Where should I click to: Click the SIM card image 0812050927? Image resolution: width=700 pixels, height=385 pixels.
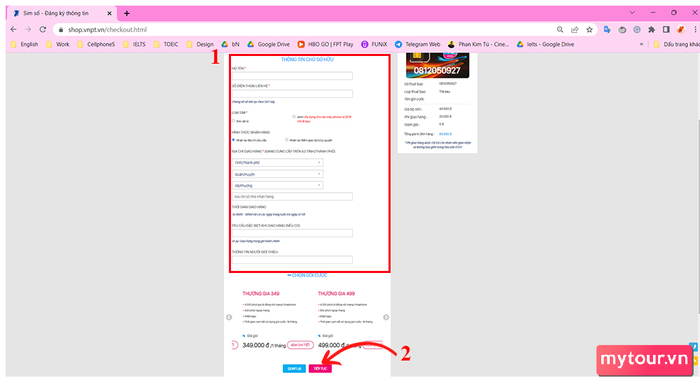tap(437, 65)
